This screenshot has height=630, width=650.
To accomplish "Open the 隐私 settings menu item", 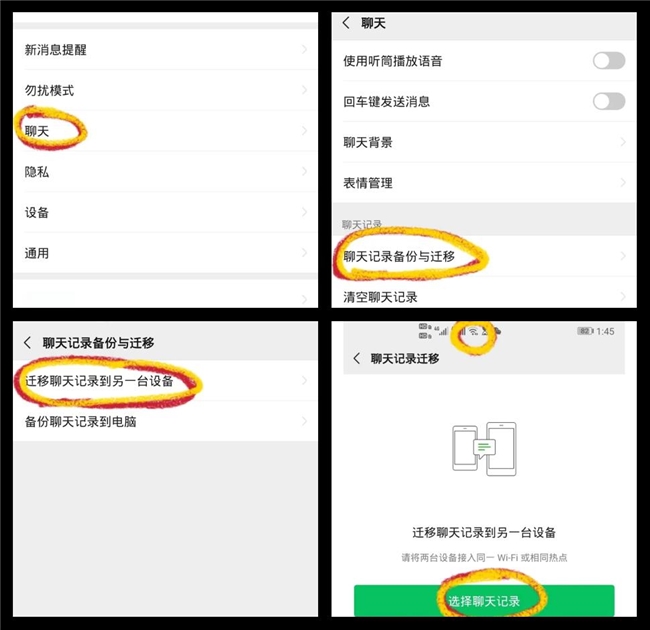I will point(165,172).
